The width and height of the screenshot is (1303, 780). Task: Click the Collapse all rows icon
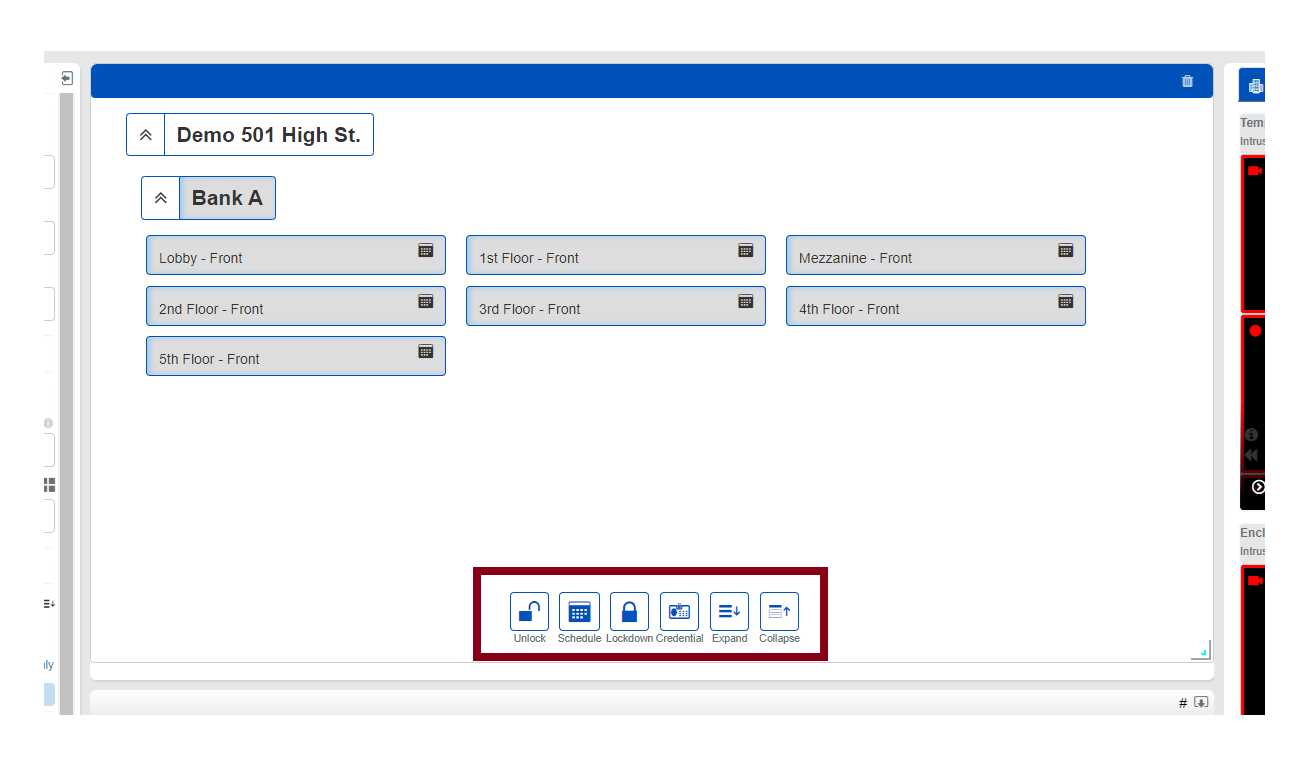779,611
